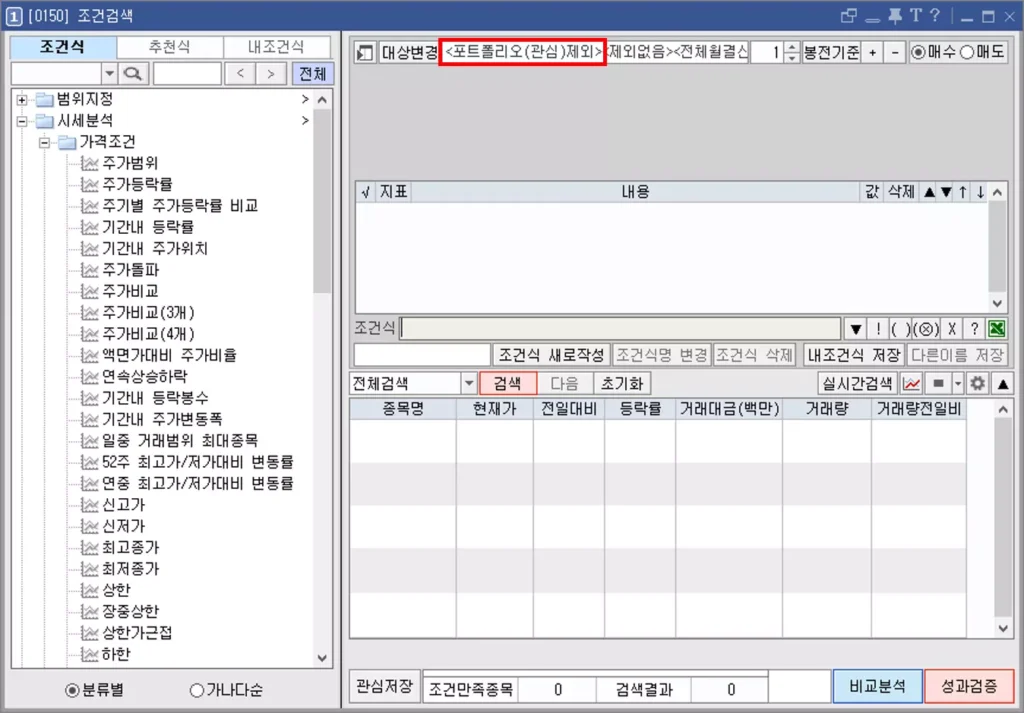Select the 매수 radio button
This screenshot has height=713, width=1024.
coord(918,52)
